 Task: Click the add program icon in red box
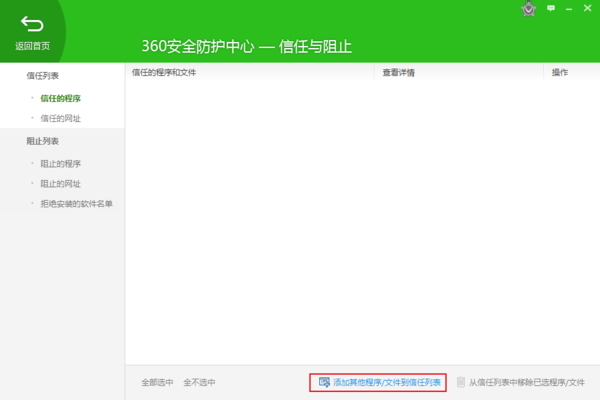[x=324, y=382]
